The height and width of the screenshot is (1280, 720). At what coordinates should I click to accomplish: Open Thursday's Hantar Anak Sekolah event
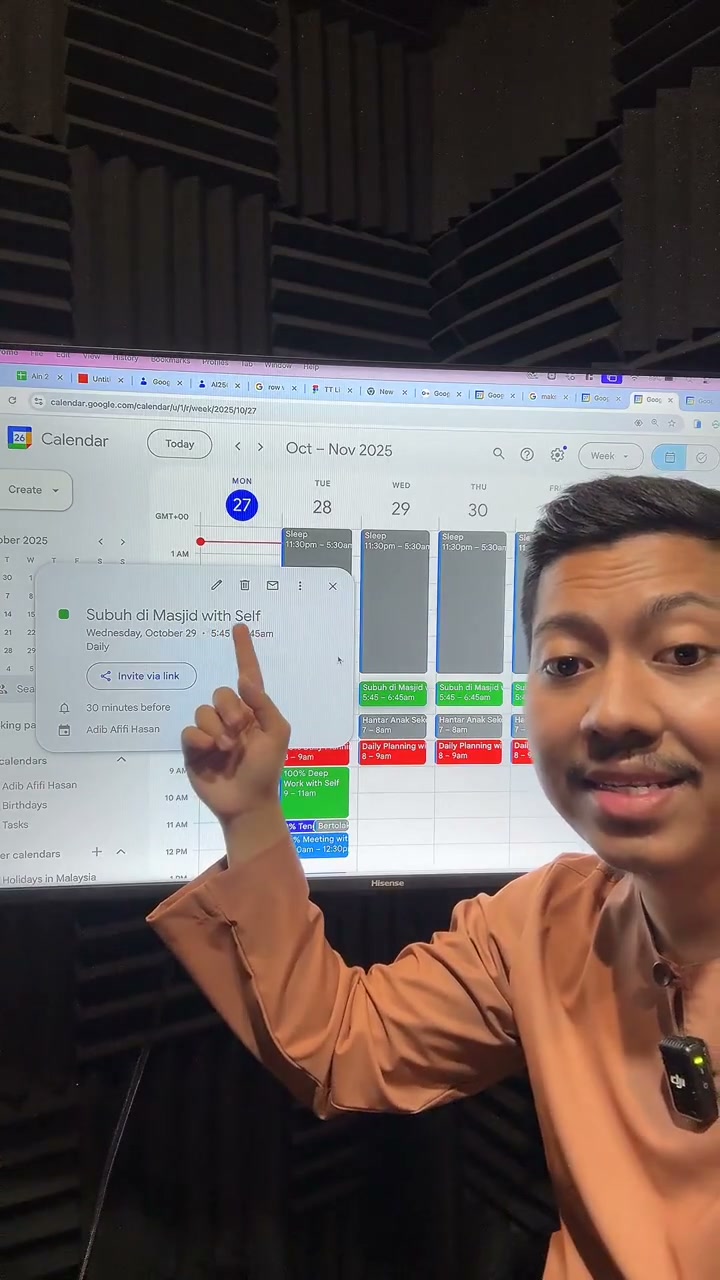point(469,725)
